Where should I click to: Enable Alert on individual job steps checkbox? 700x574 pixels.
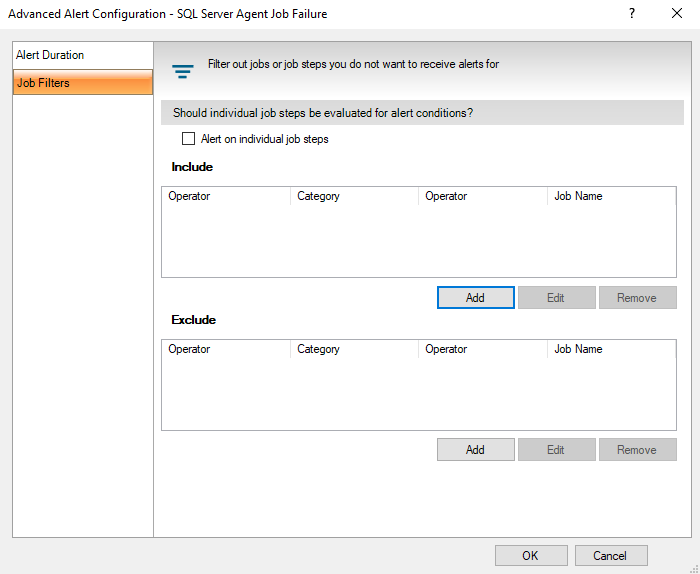pyautogui.click(x=188, y=139)
